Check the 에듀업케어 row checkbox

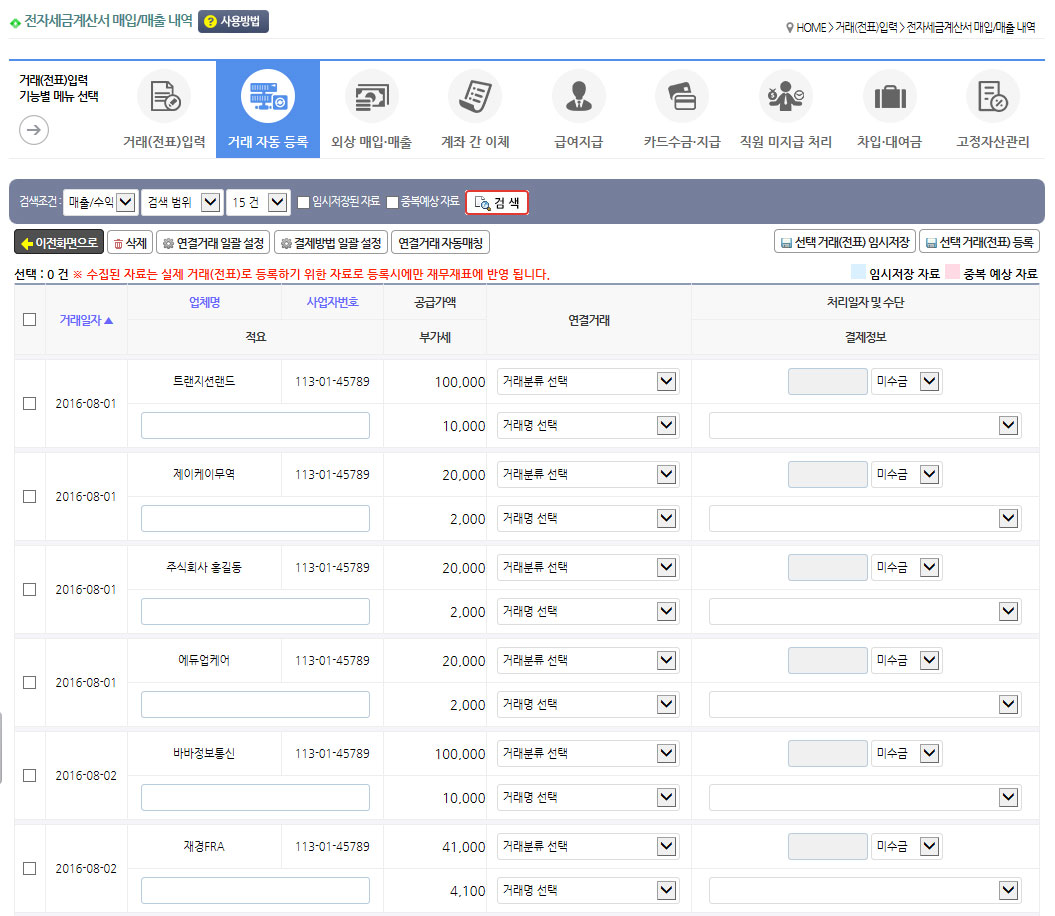pos(30,682)
